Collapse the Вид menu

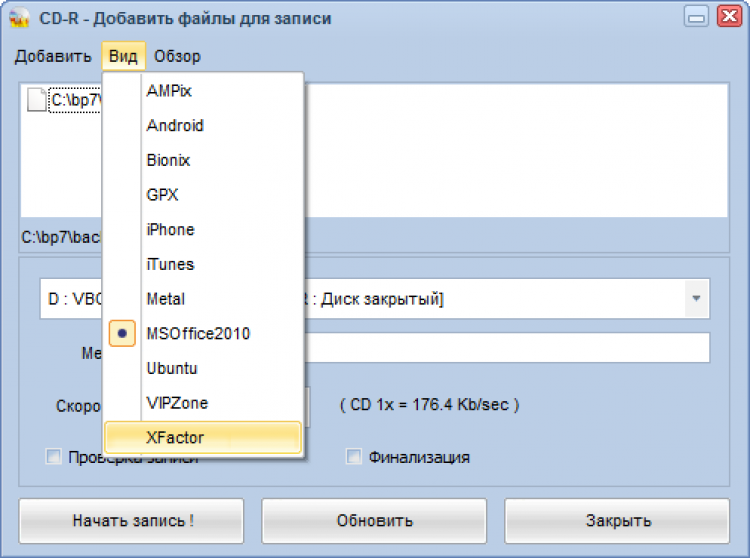(123, 56)
